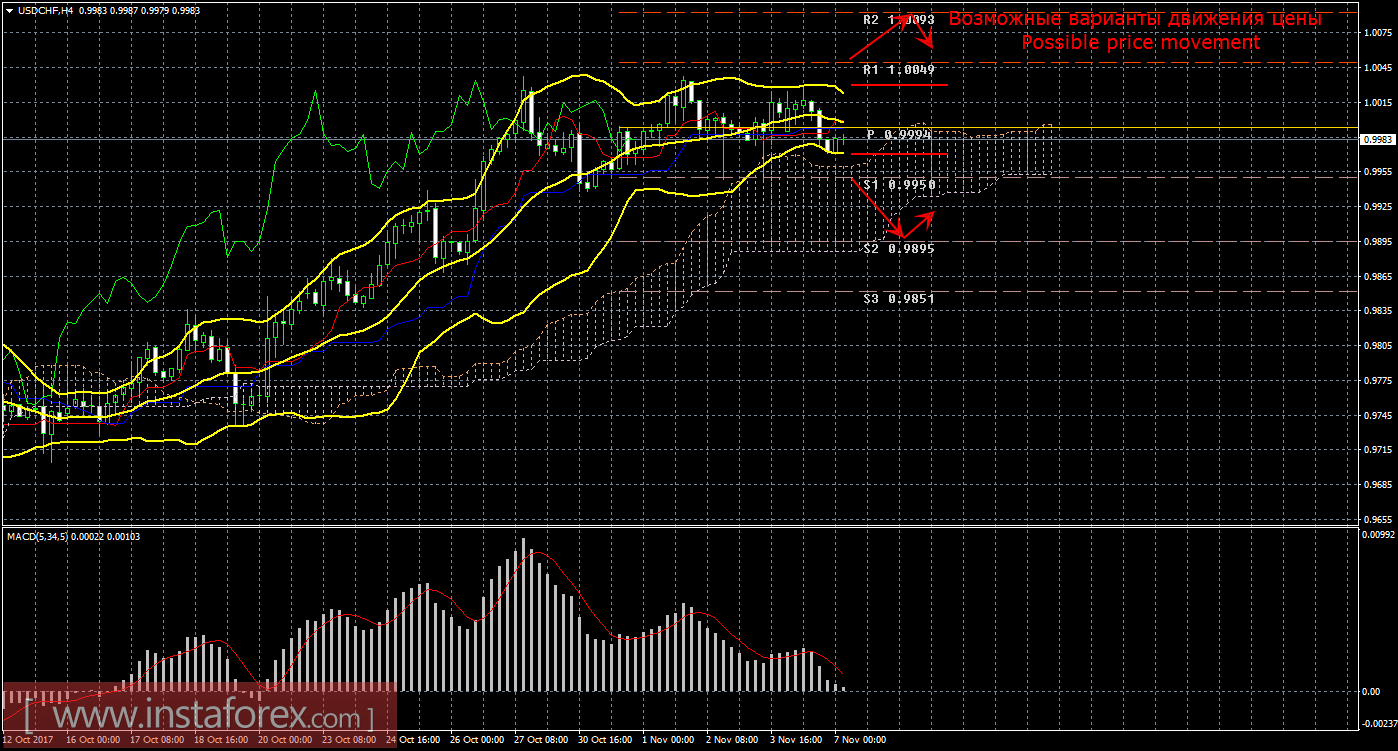Click the '7 Nov 00:00' time axis label

tap(861, 741)
